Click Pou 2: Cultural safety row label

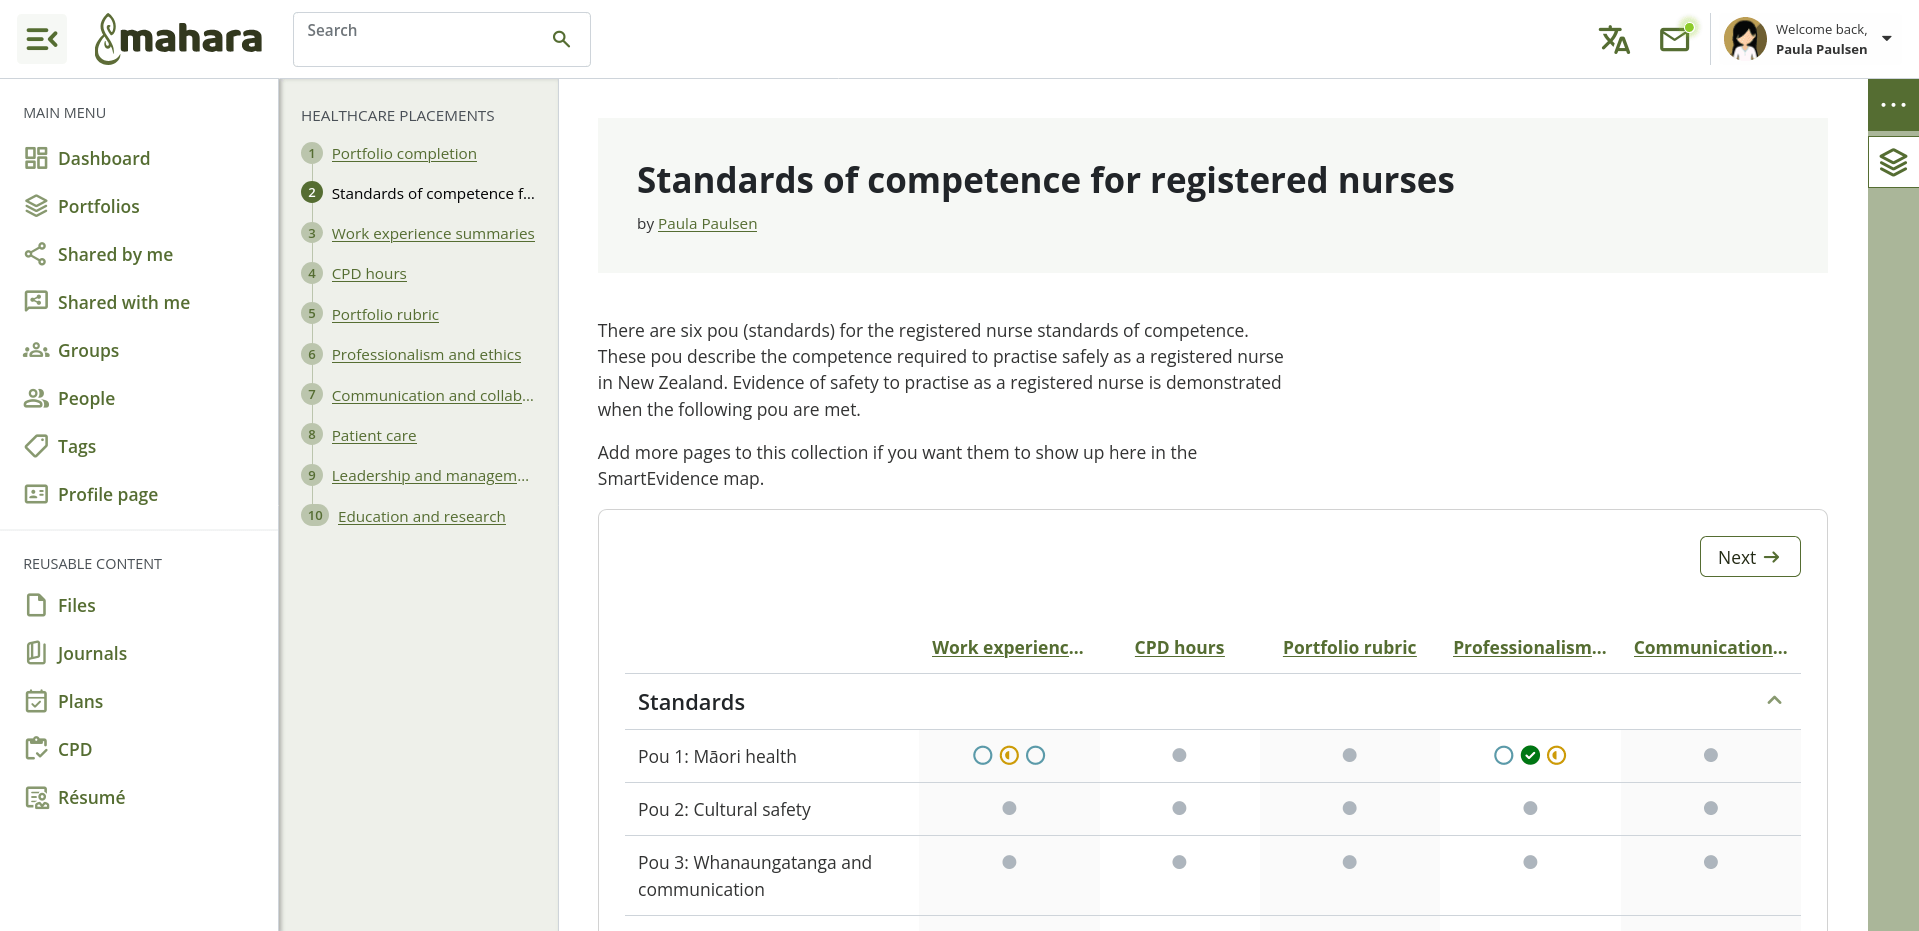point(724,809)
